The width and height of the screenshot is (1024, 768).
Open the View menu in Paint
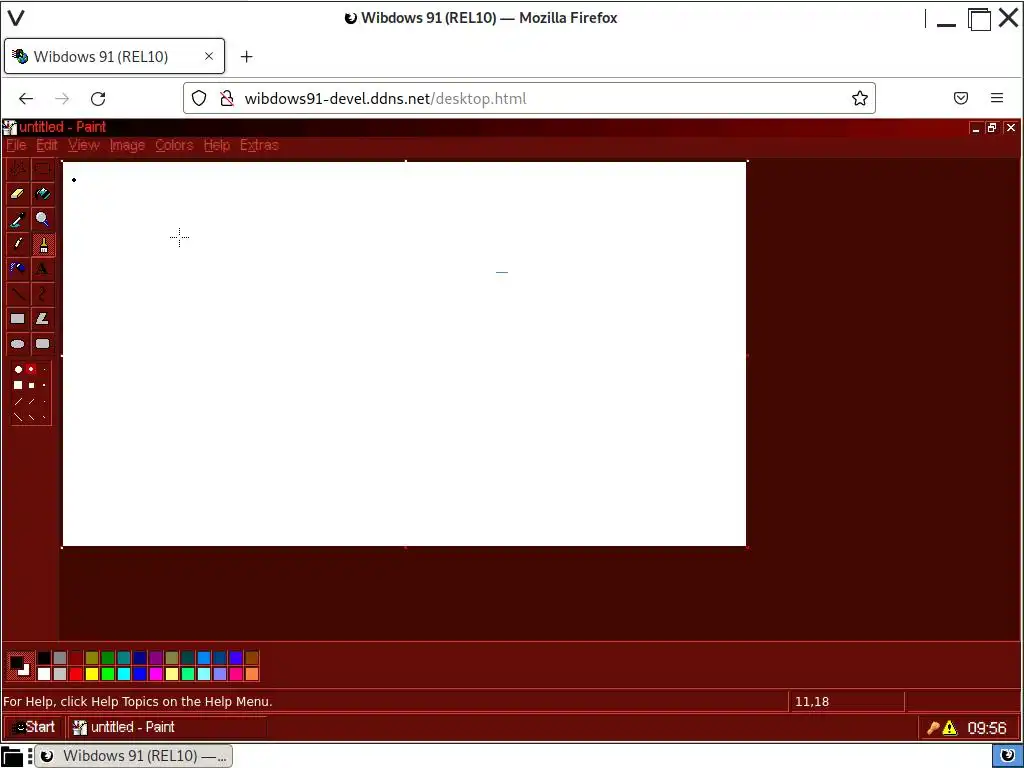tap(84, 145)
